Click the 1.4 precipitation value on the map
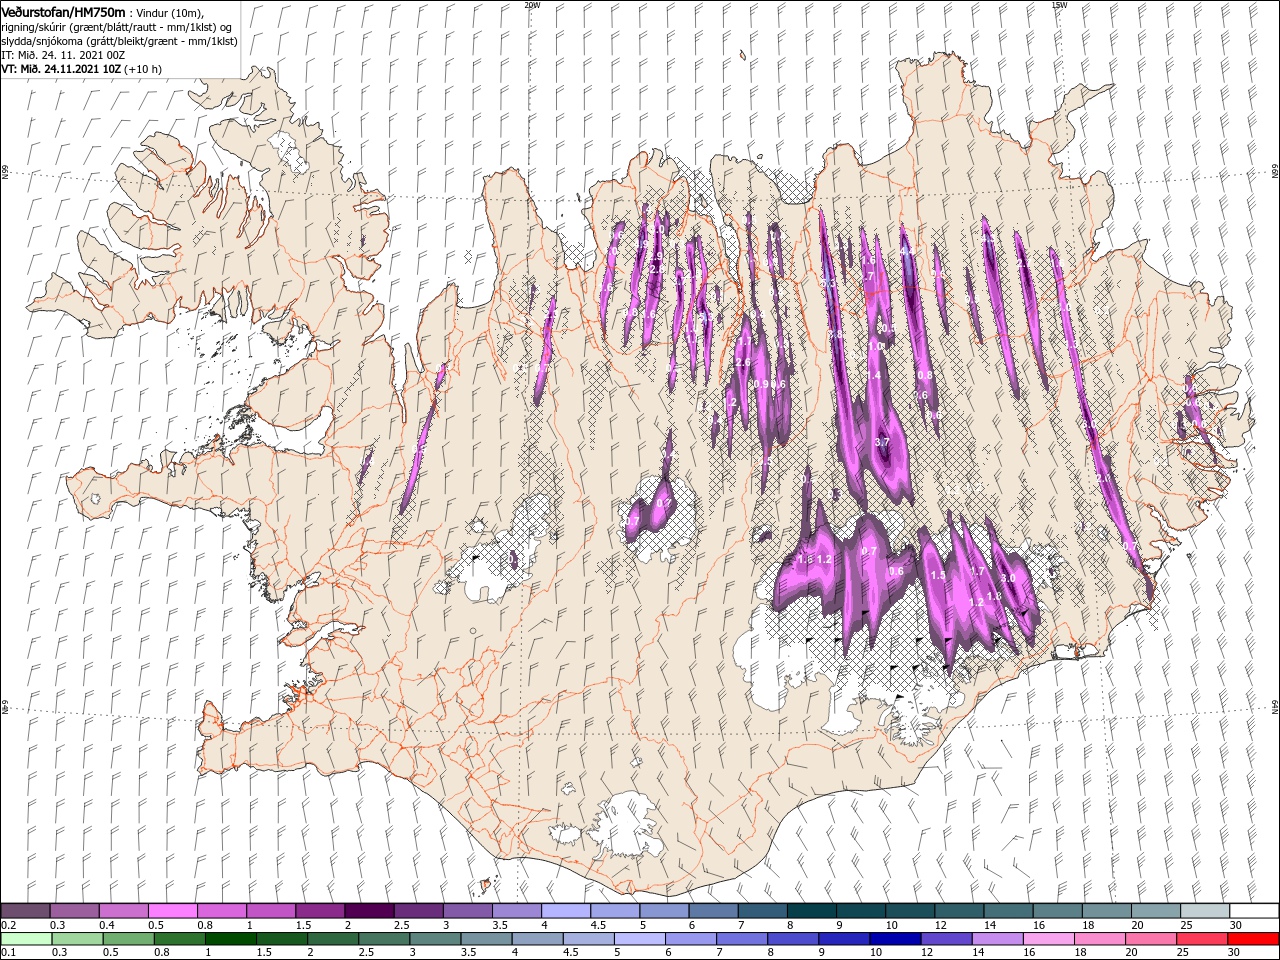Screen dimensions: 1280x960 (x=874, y=376)
